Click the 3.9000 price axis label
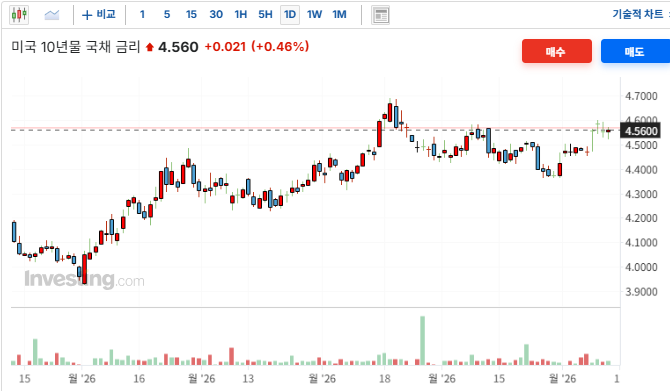Image resolution: width=670 pixels, height=391 pixels. coord(641,292)
